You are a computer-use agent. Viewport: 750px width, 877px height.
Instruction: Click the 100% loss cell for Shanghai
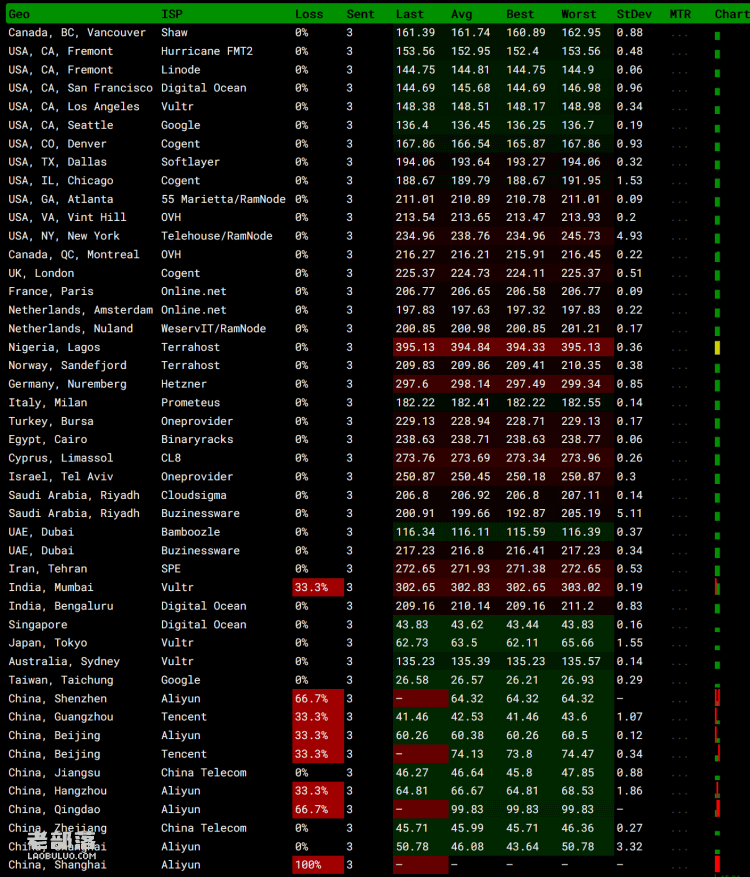pos(318,865)
